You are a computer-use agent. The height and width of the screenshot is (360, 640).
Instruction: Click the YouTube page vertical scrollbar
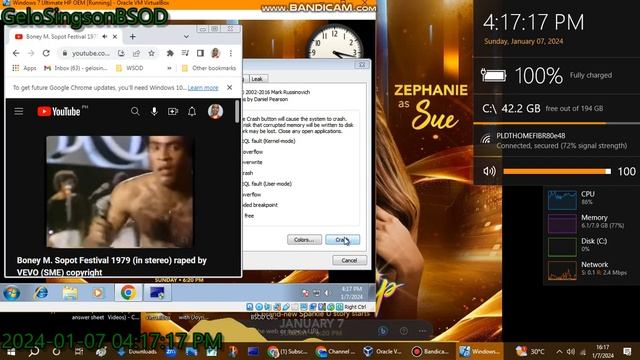(237, 111)
